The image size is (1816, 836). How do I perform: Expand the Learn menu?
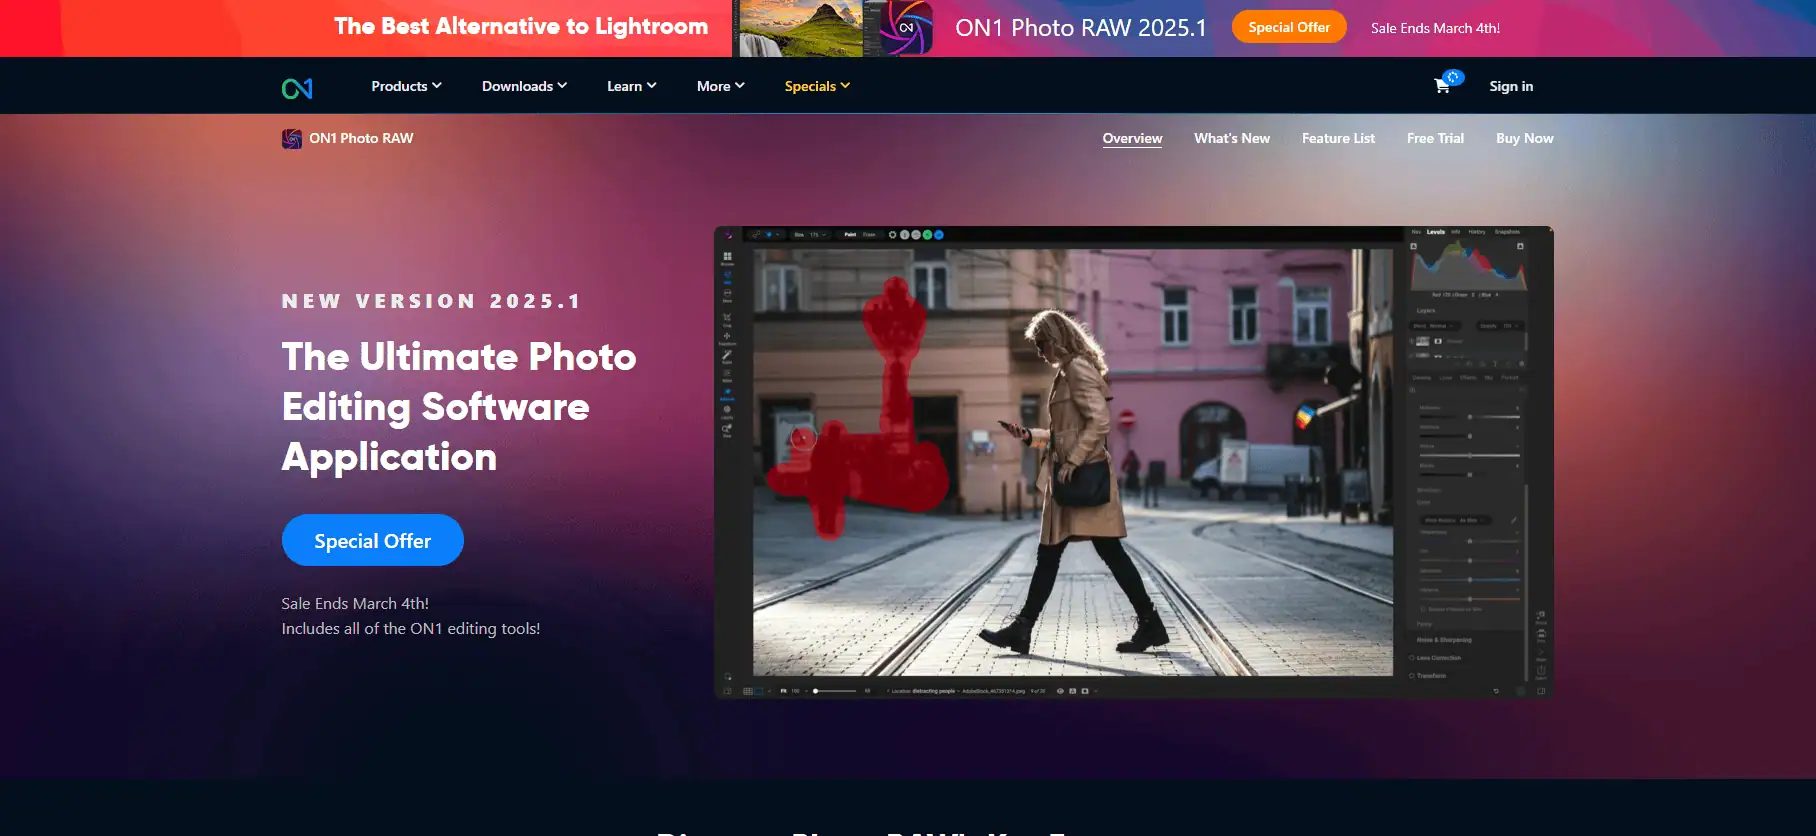(631, 86)
